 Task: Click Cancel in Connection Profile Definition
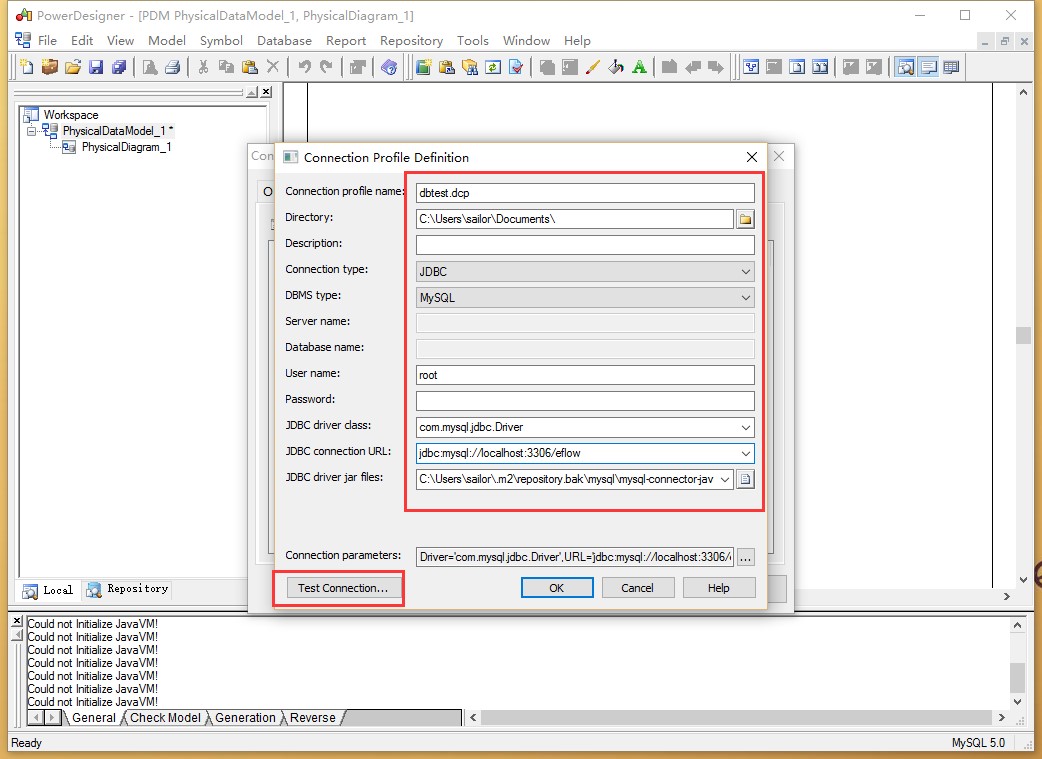[637, 588]
